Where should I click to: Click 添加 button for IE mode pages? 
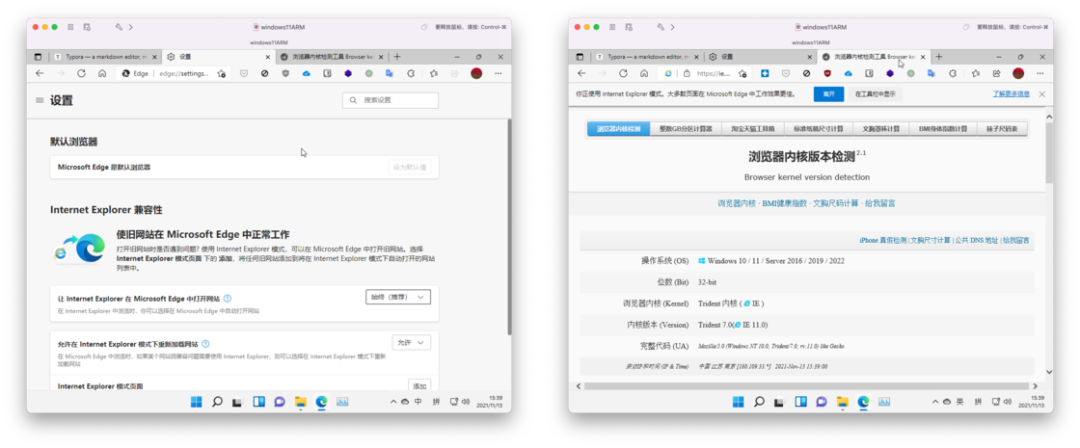(419, 386)
